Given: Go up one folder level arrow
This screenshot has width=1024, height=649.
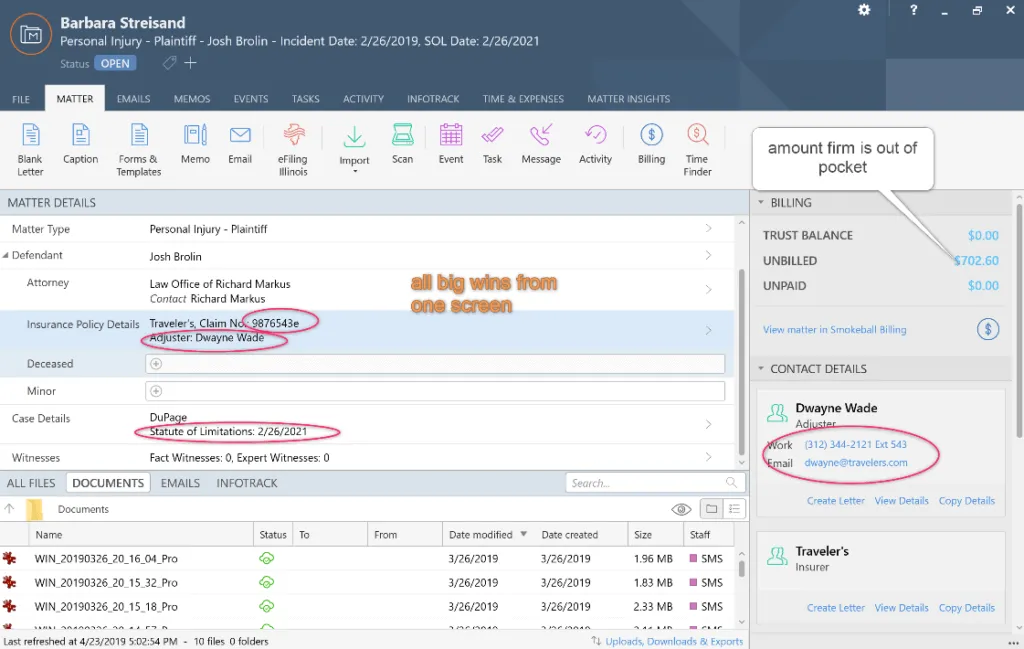Looking at the screenshot, I should tap(9, 509).
